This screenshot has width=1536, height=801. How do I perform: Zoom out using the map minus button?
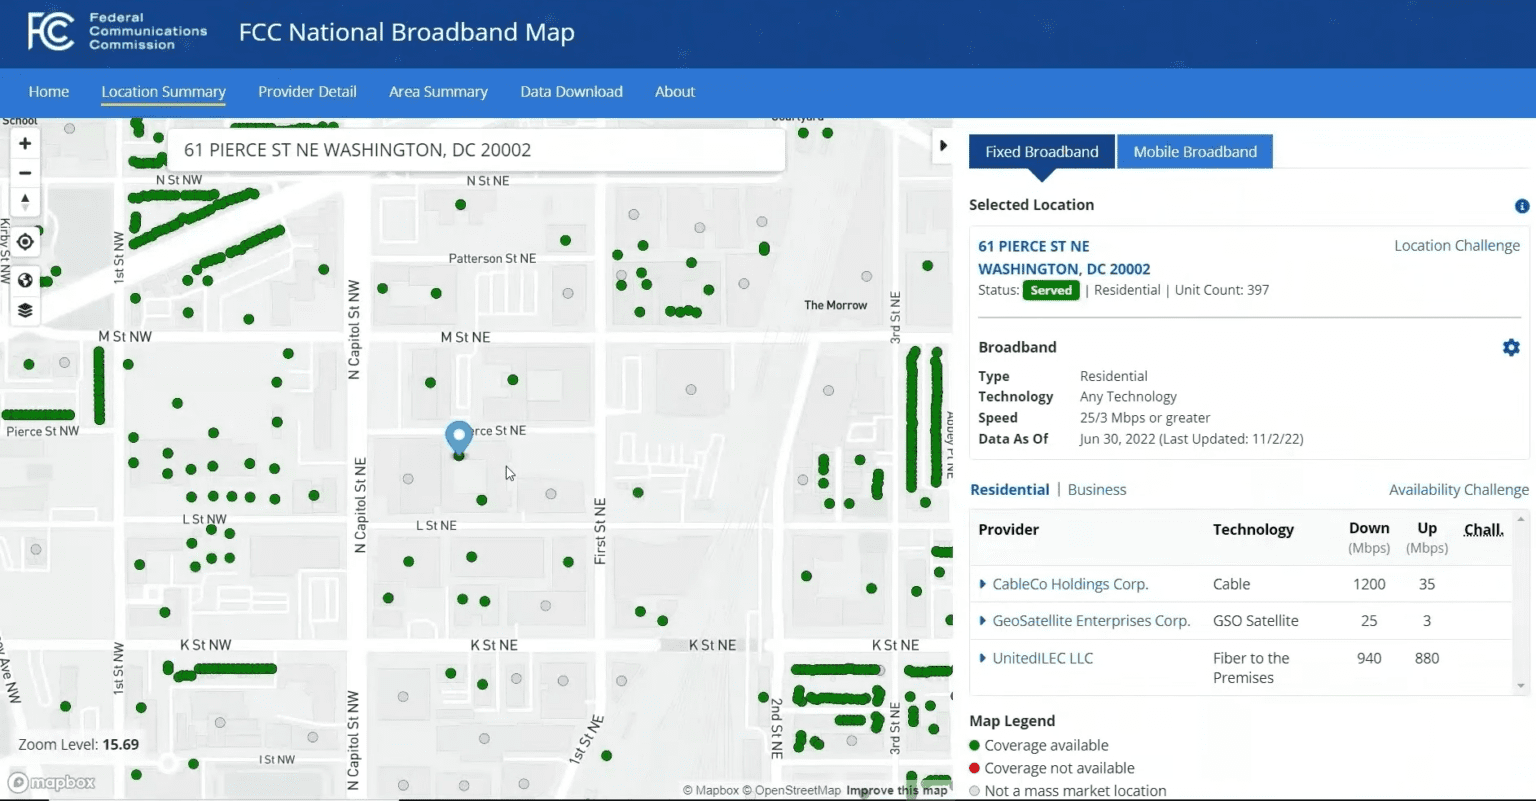coord(25,173)
